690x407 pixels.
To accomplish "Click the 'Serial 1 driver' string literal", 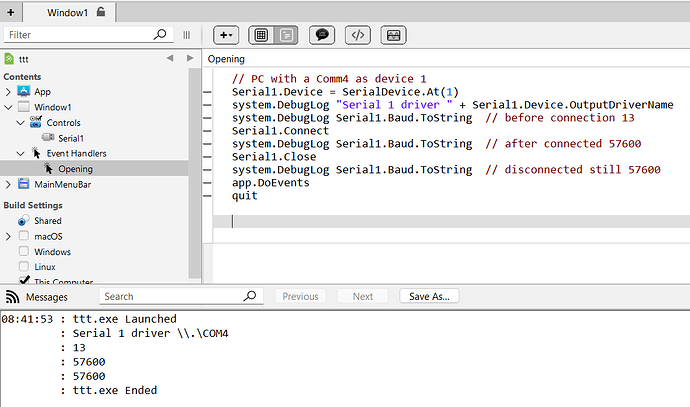I will tap(394, 105).
